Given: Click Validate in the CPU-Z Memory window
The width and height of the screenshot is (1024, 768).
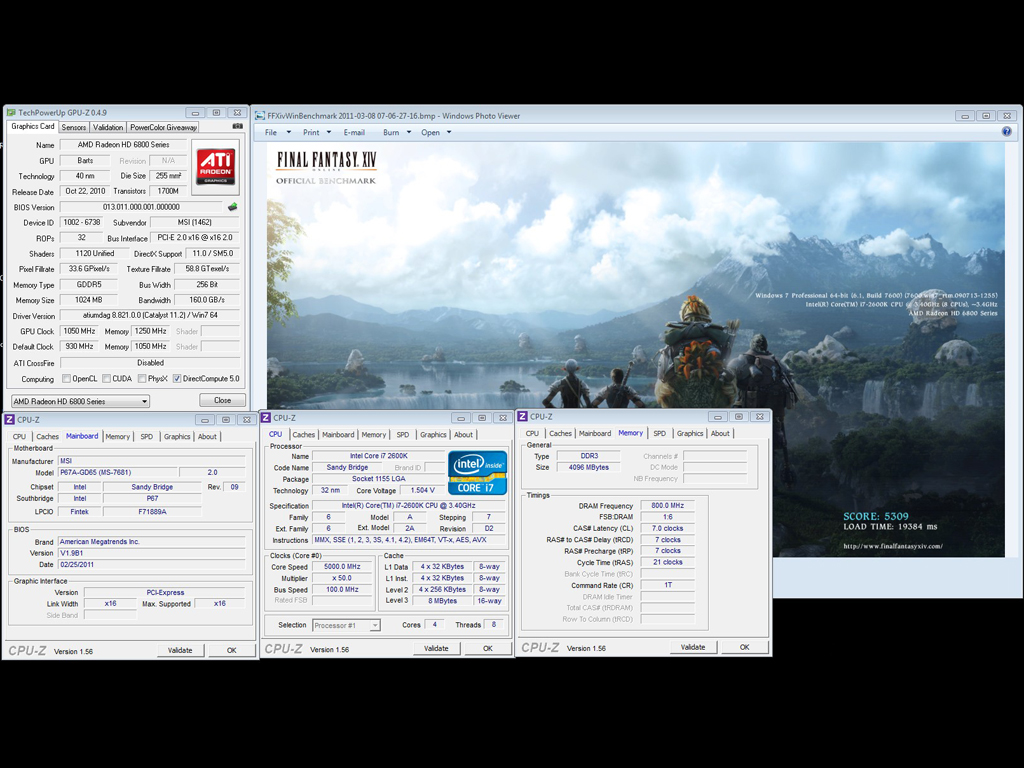Looking at the screenshot, I should 693,647.
